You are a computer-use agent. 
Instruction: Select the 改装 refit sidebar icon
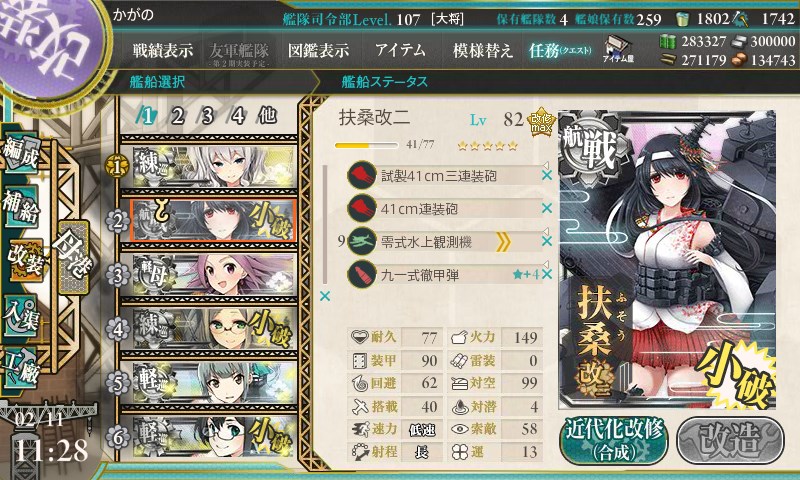(24, 260)
